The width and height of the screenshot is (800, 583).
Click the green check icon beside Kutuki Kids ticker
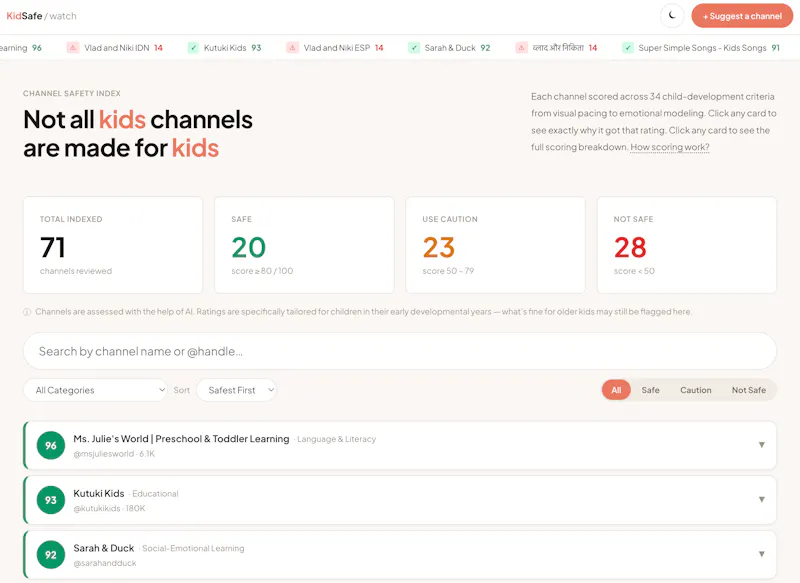click(x=193, y=47)
